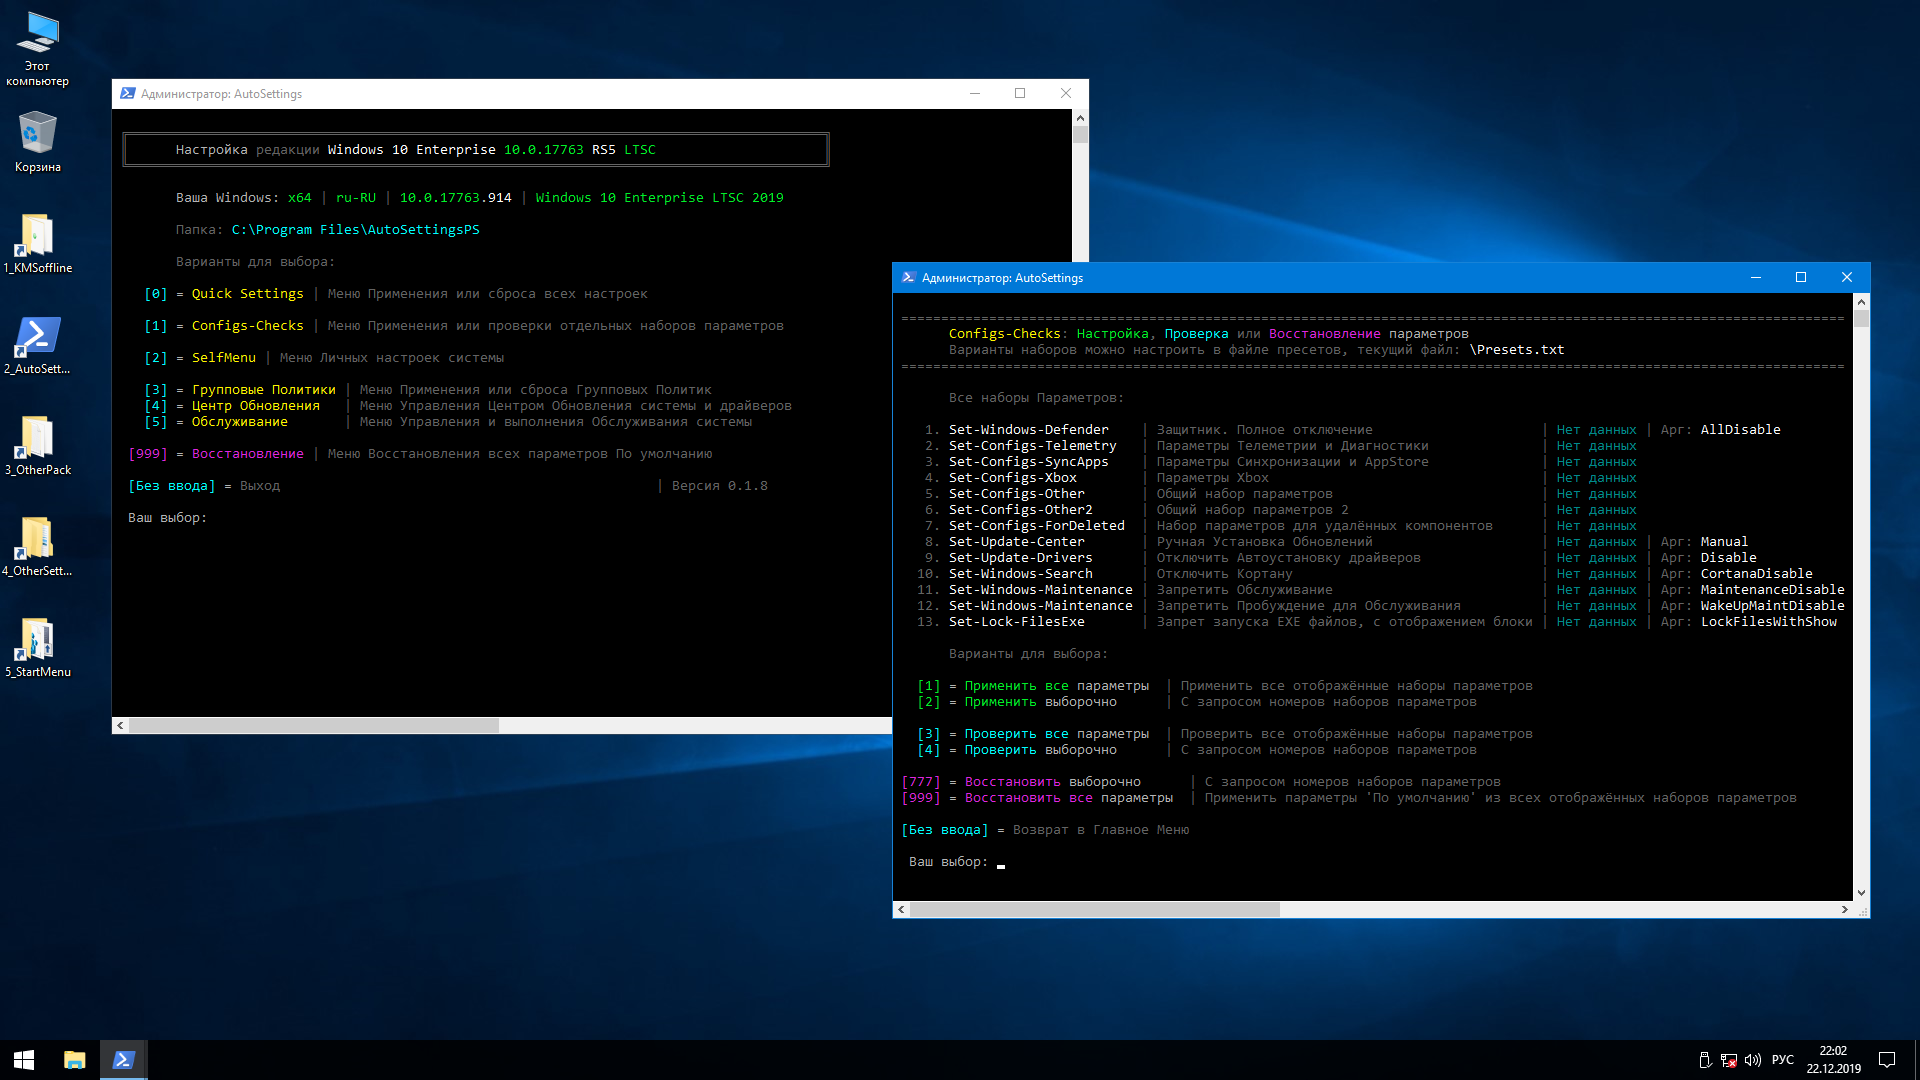The width and height of the screenshot is (1920, 1080).
Task: Select the 4_OtherSett folder shortcut
Action: (38, 546)
